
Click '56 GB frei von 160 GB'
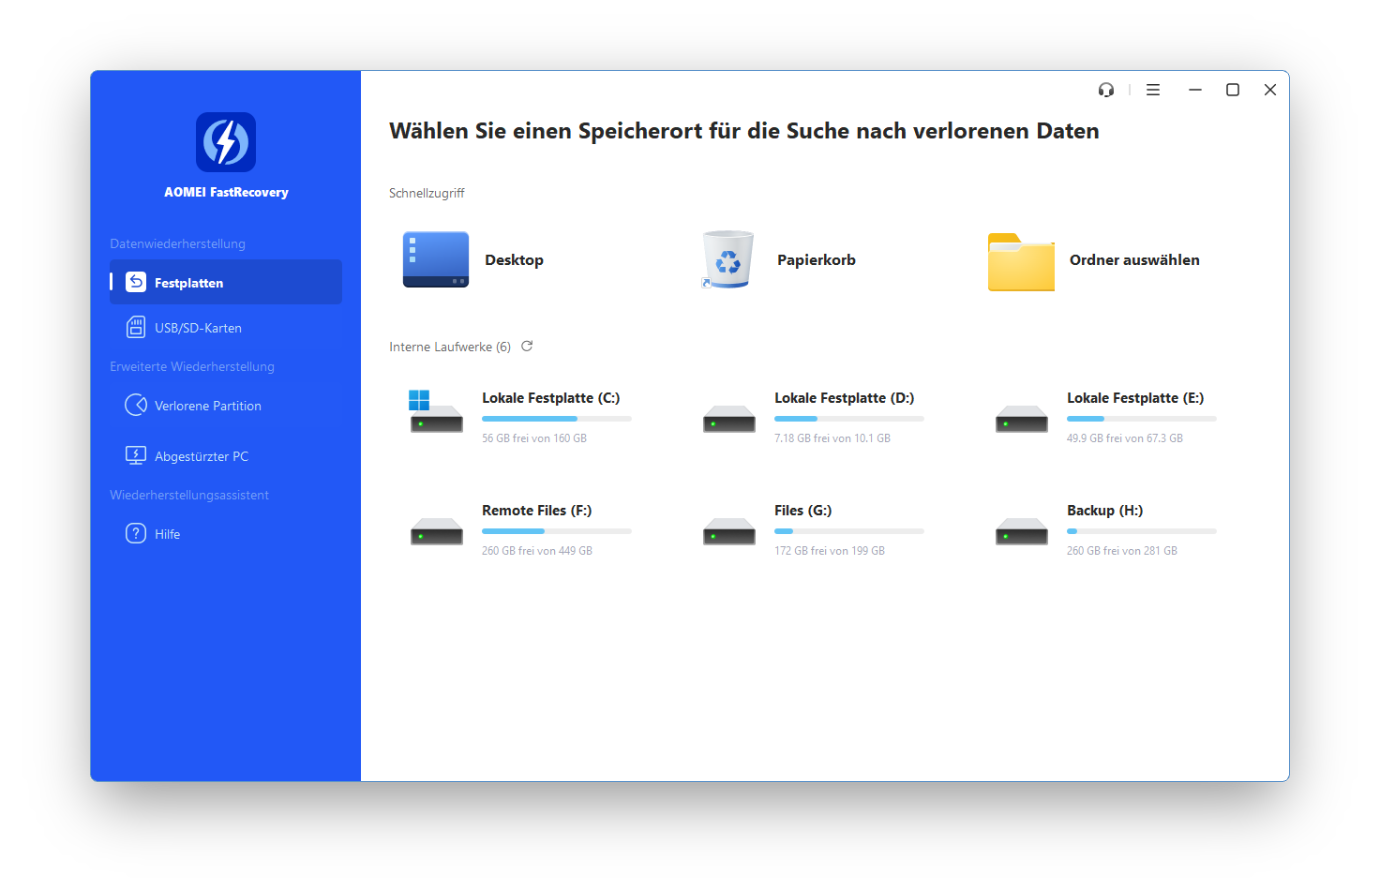pos(534,438)
